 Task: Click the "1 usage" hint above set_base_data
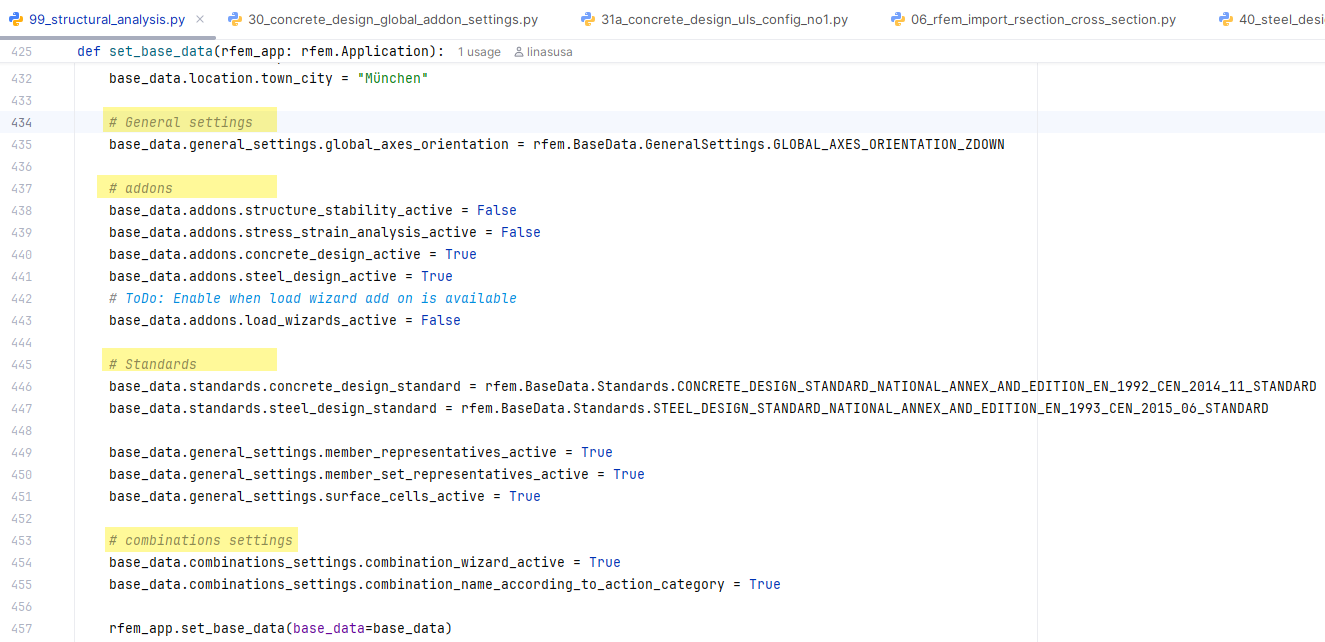pyautogui.click(x=478, y=51)
